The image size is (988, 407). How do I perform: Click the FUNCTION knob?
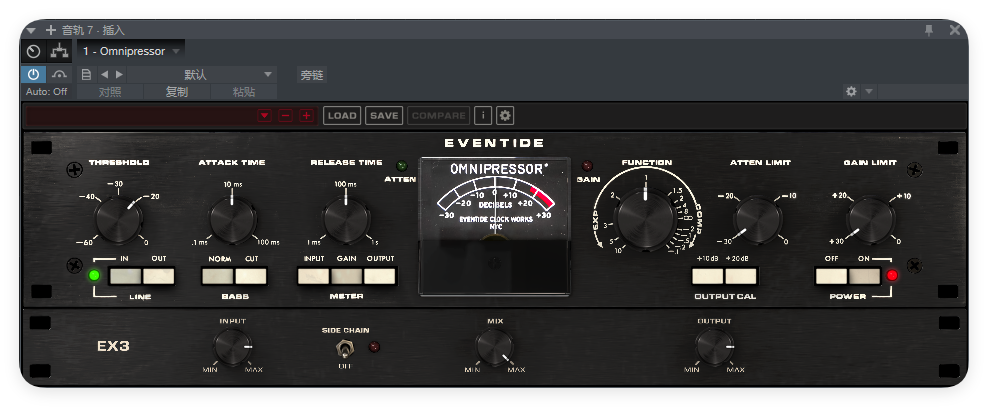645,218
